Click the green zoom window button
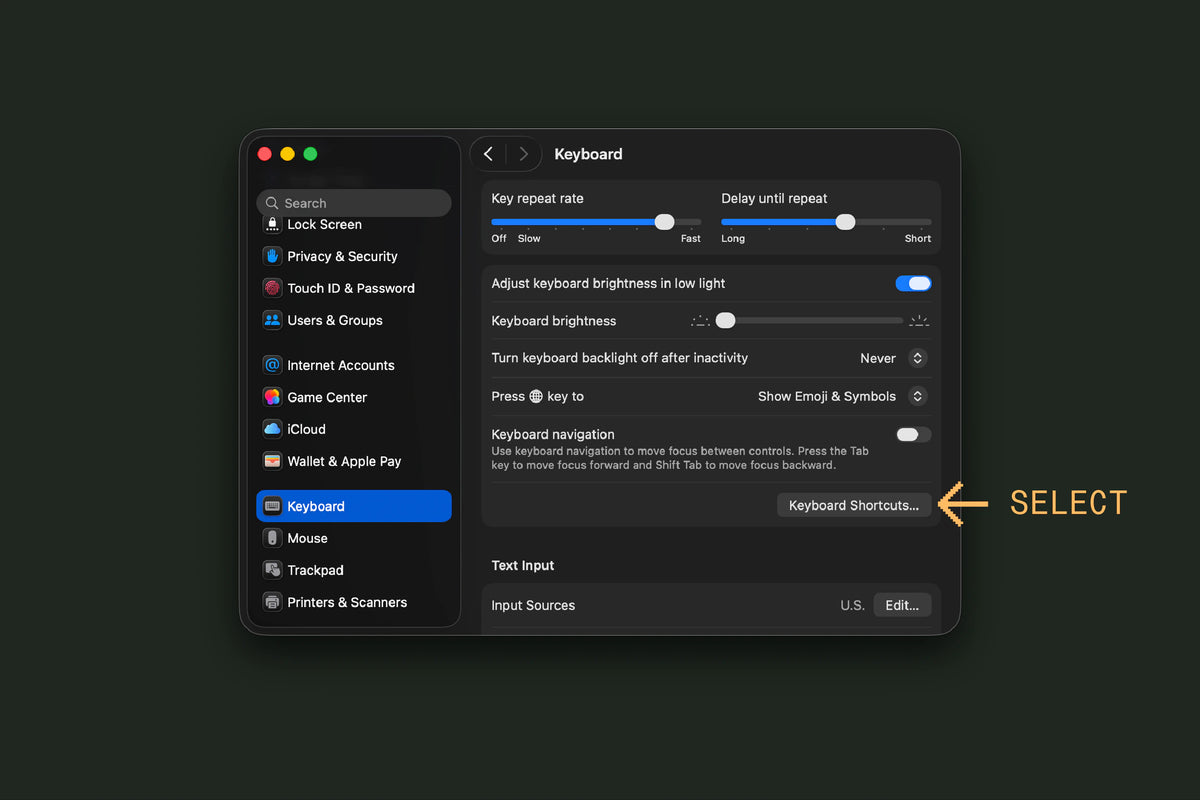This screenshot has height=800, width=1200. (310, 154)
